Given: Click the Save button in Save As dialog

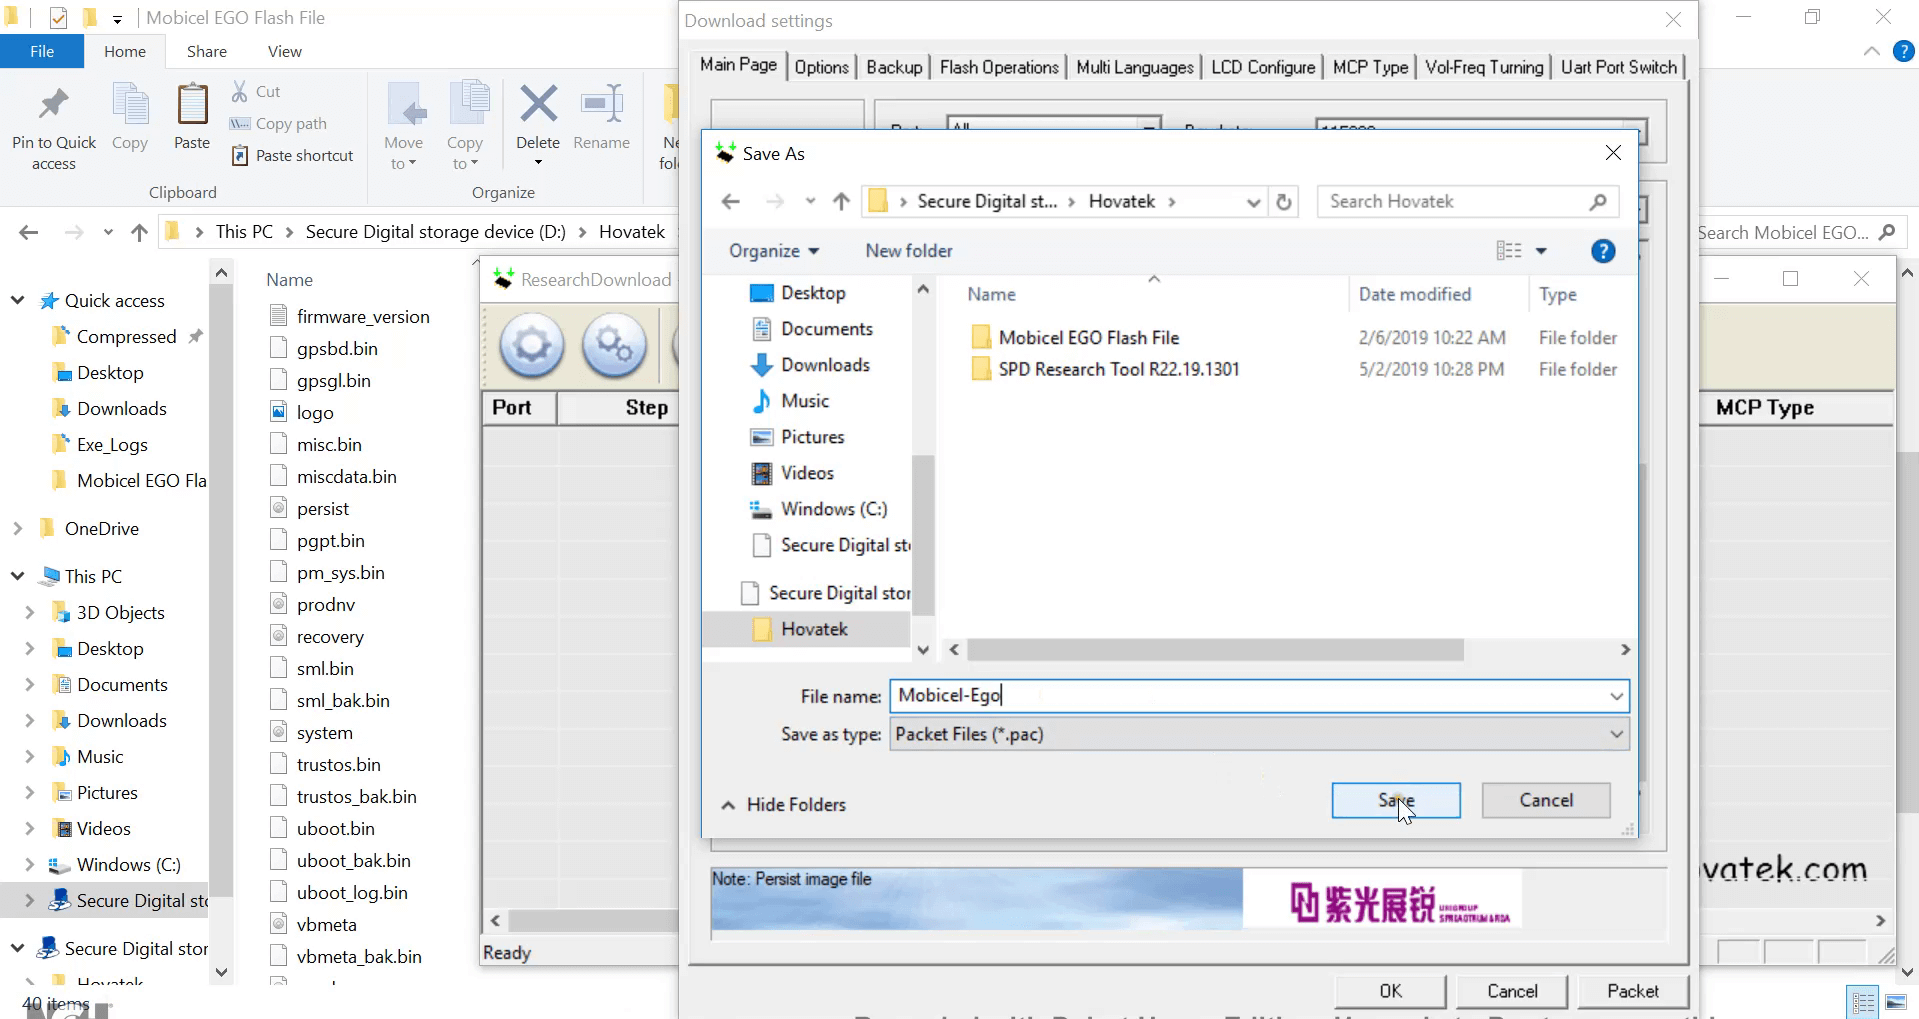Looking at the screenshot, I should click(x=1395, y=800).
